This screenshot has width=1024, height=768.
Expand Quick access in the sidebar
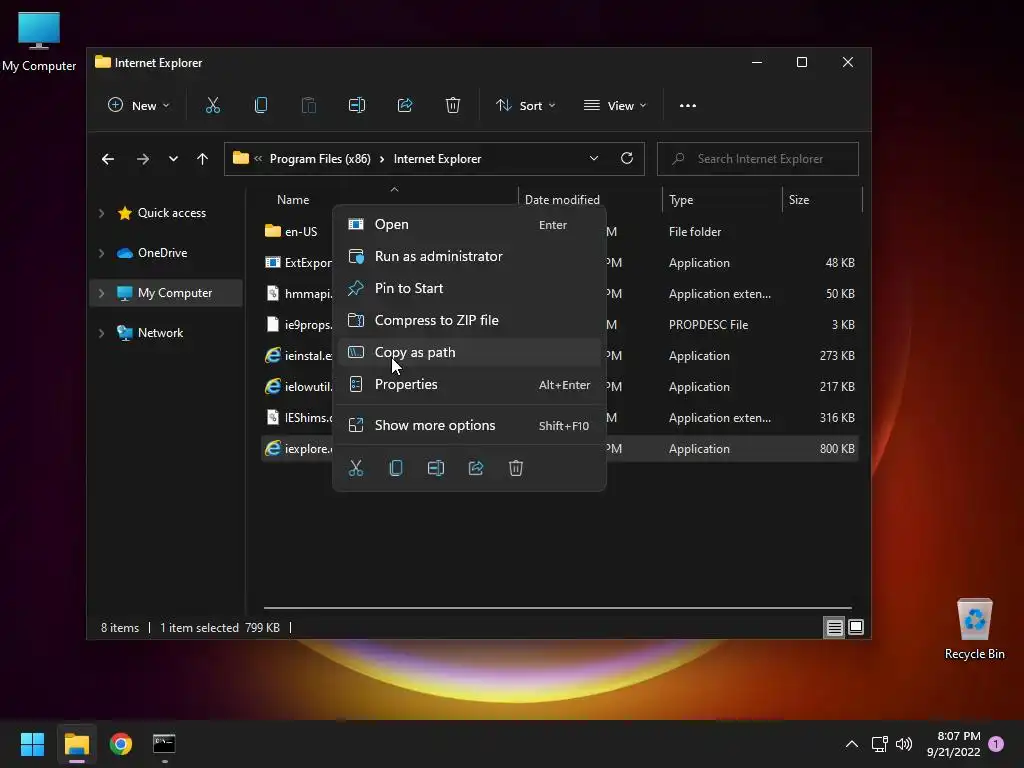tap(101, 213)
